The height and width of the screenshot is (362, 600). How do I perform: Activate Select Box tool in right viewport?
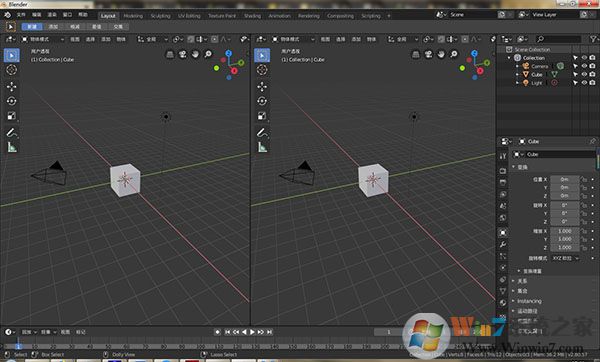coord(262,55)
